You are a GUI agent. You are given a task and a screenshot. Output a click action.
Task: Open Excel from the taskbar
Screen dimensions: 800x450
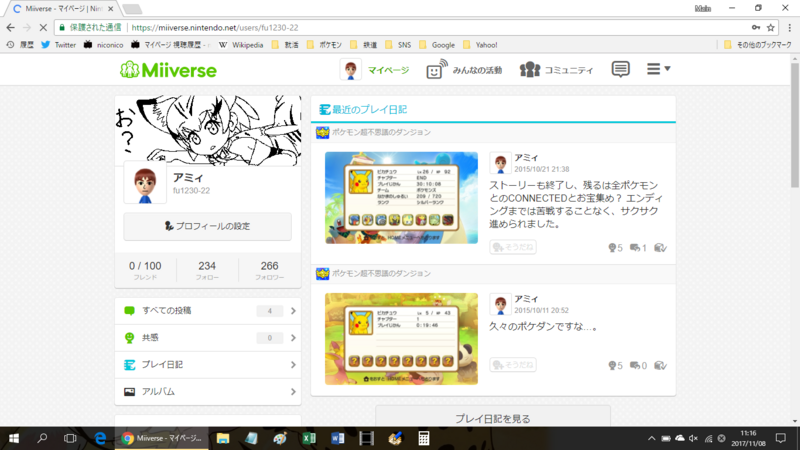[x=309, y=438]
